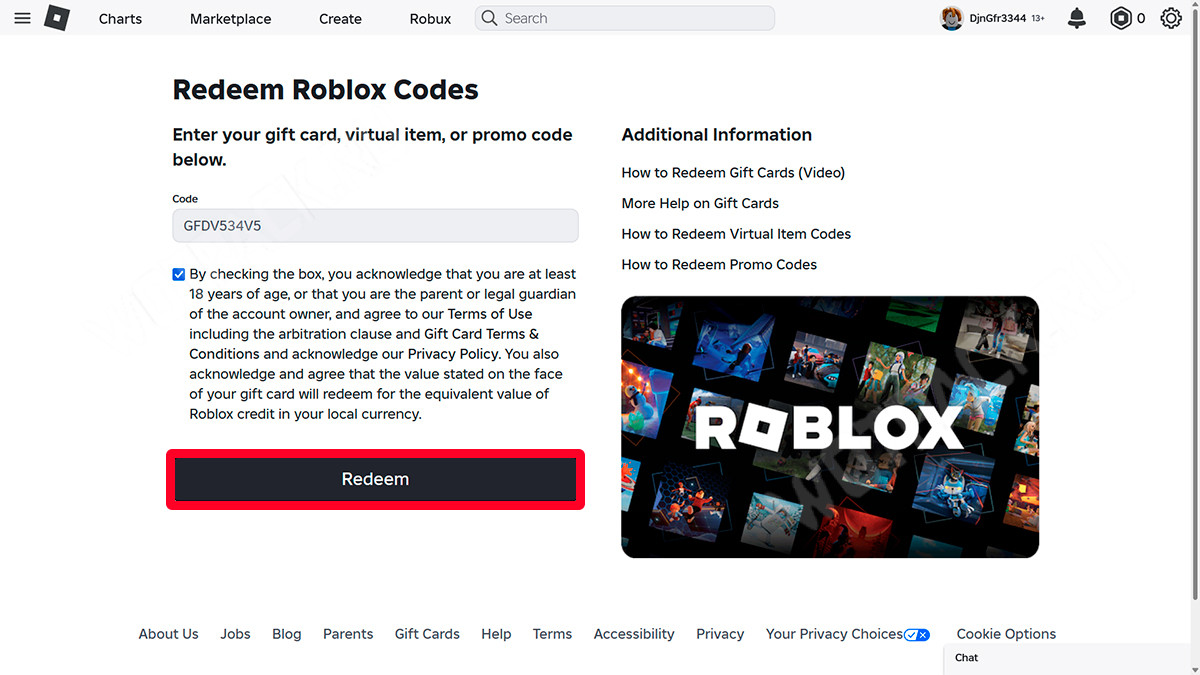Go to the Create tab
The height and width of the screenshot is (675, 1200).
pos(340,19)
